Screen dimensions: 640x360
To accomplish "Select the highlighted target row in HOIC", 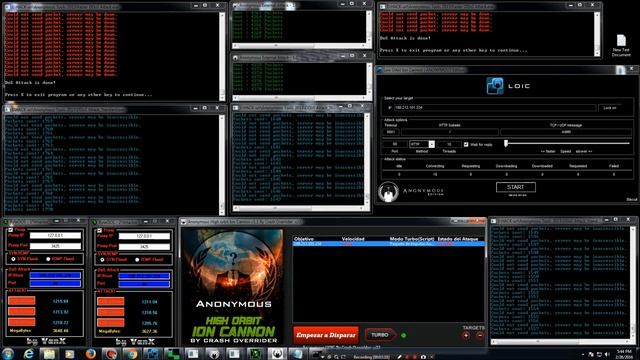I will pos(389,244).
